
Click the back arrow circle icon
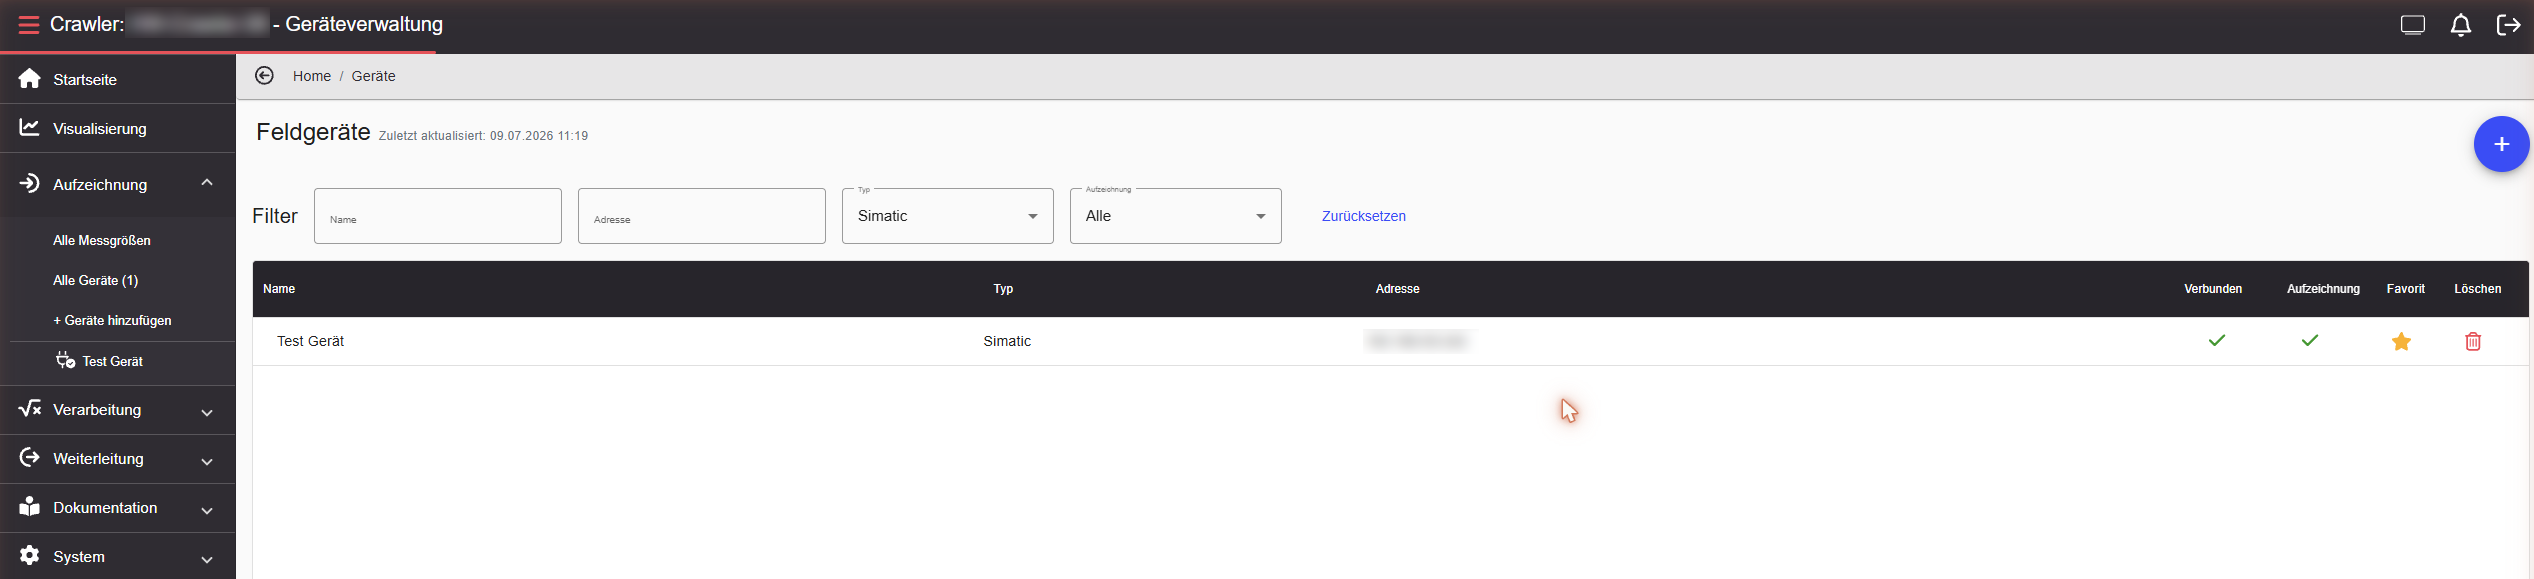(x=264, y=76)
